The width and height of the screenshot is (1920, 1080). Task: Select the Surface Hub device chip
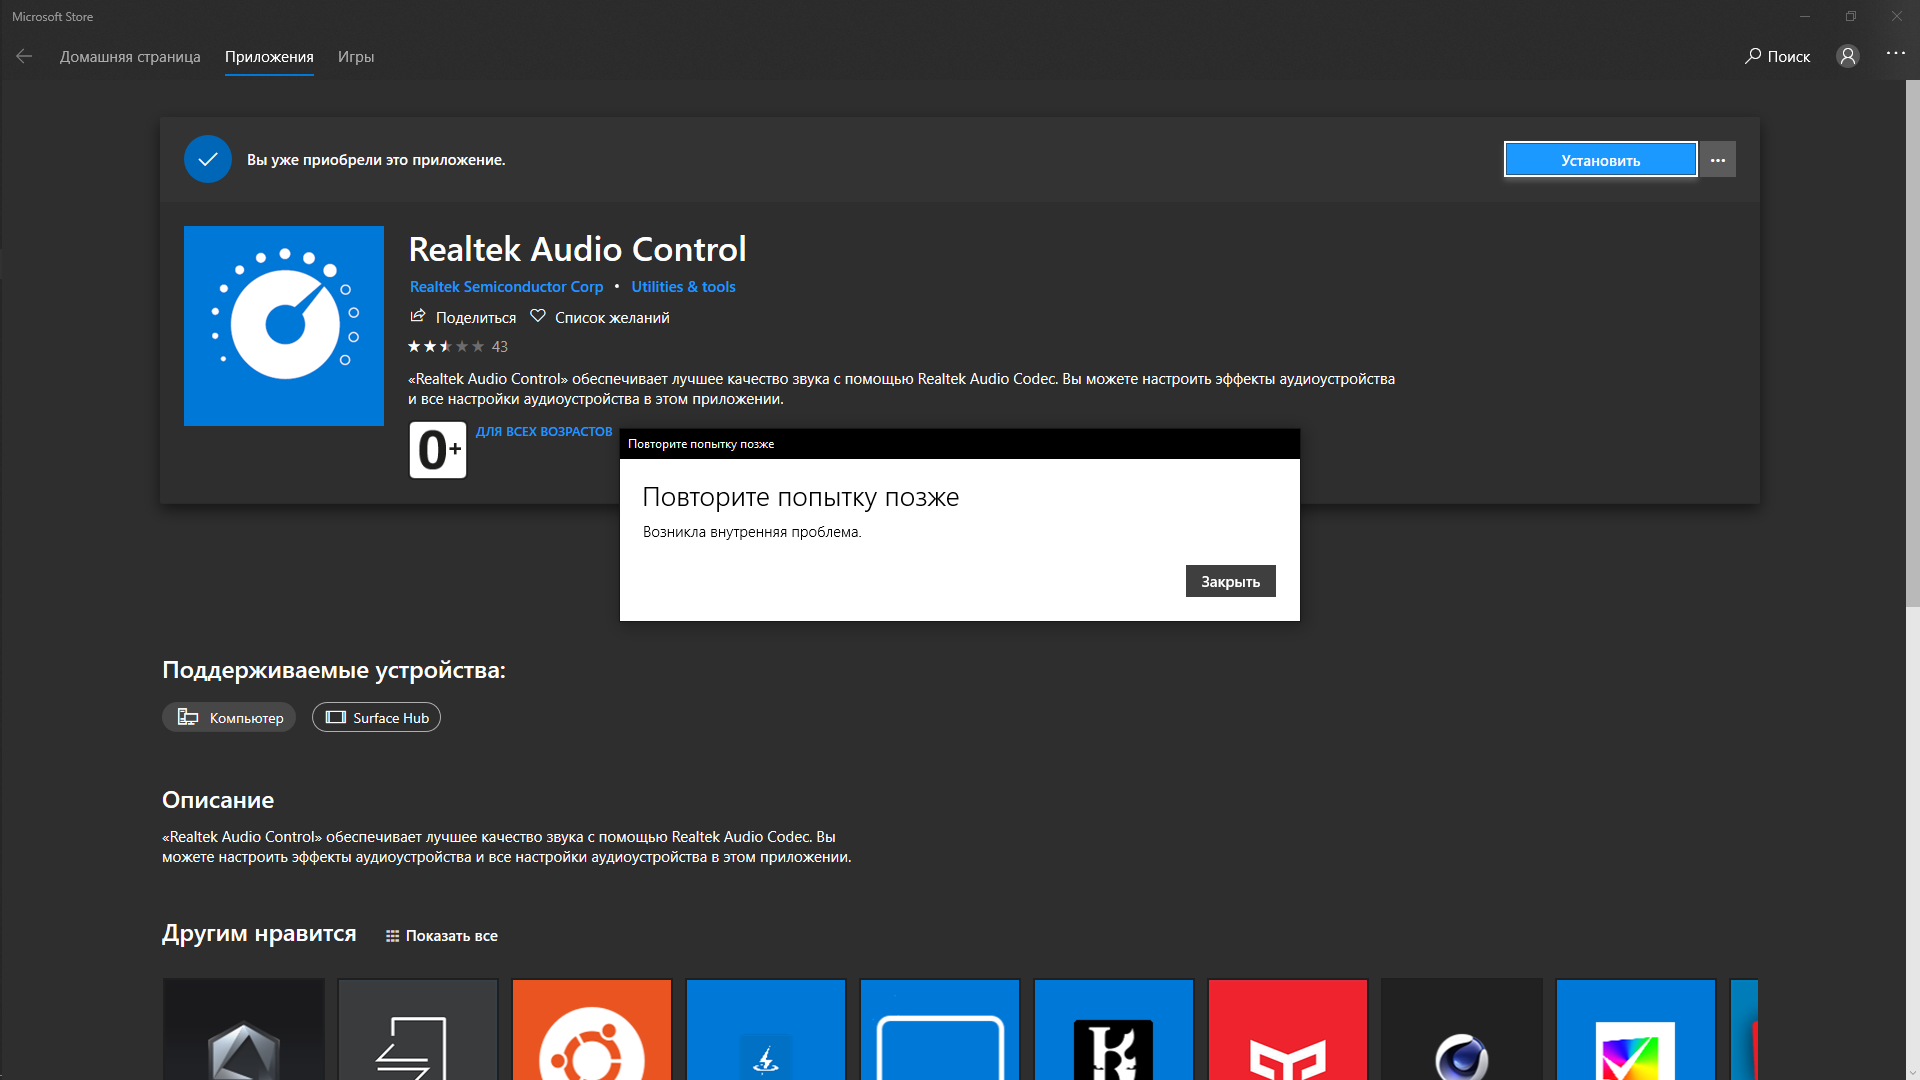click(376, 718)
